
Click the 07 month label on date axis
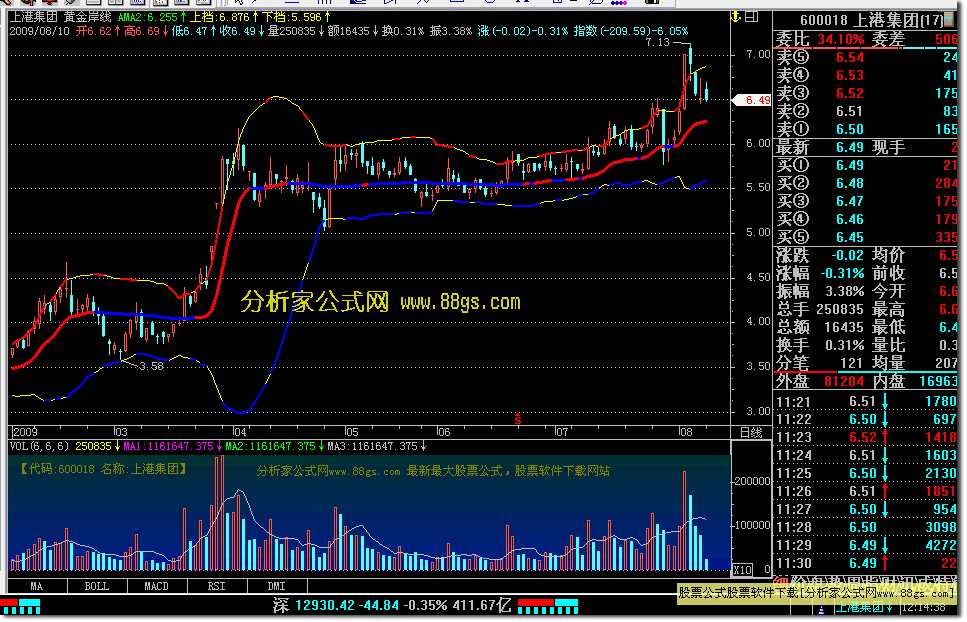(562, 432)
